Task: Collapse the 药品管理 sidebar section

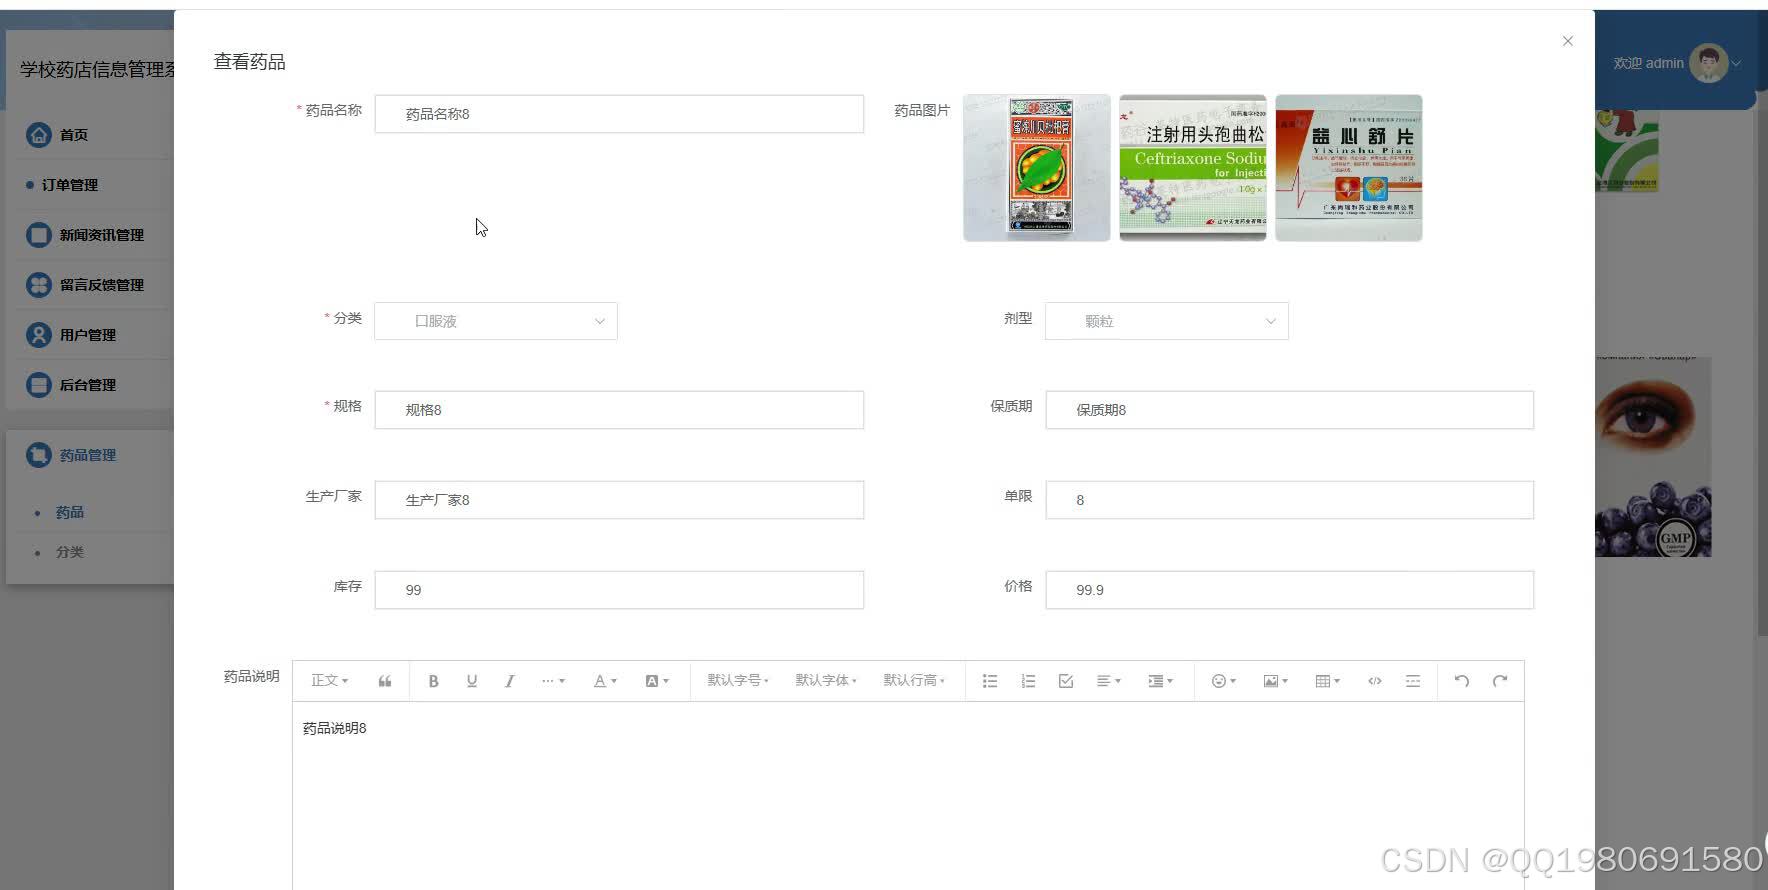Action: [x=87, y=455]
